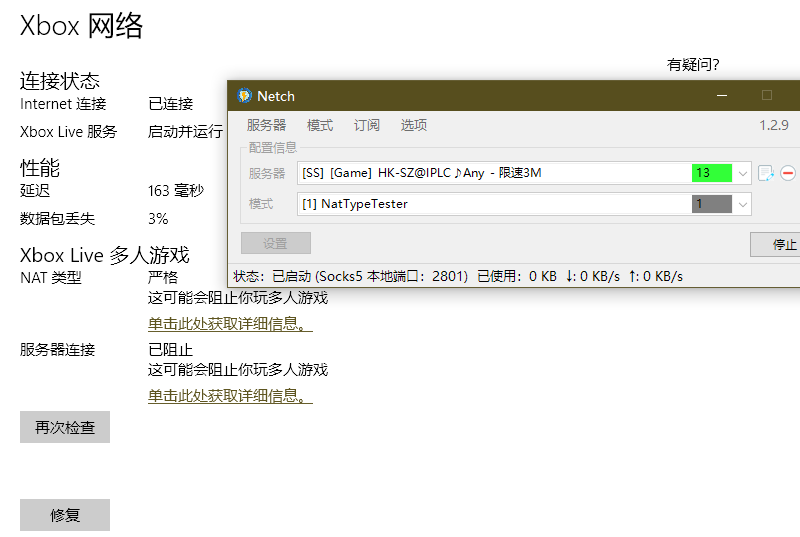Click the 3% packet loss value
Viewport: 800px width, 537px height.
pyautogui.click(x=158, y=219)
